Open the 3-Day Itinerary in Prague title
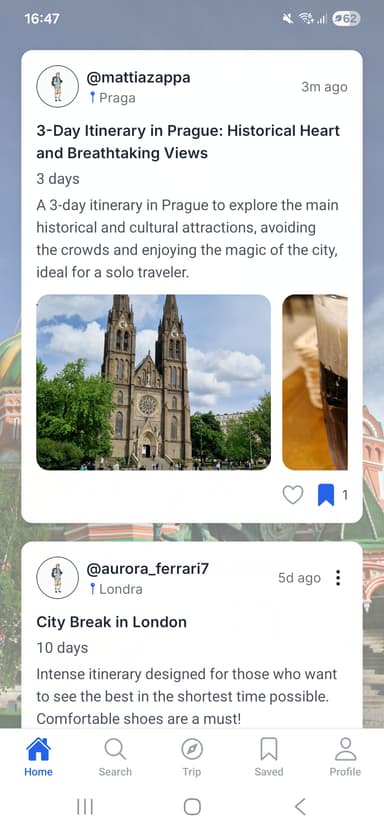This screenshot has height=832, width=384. [188, 142]
